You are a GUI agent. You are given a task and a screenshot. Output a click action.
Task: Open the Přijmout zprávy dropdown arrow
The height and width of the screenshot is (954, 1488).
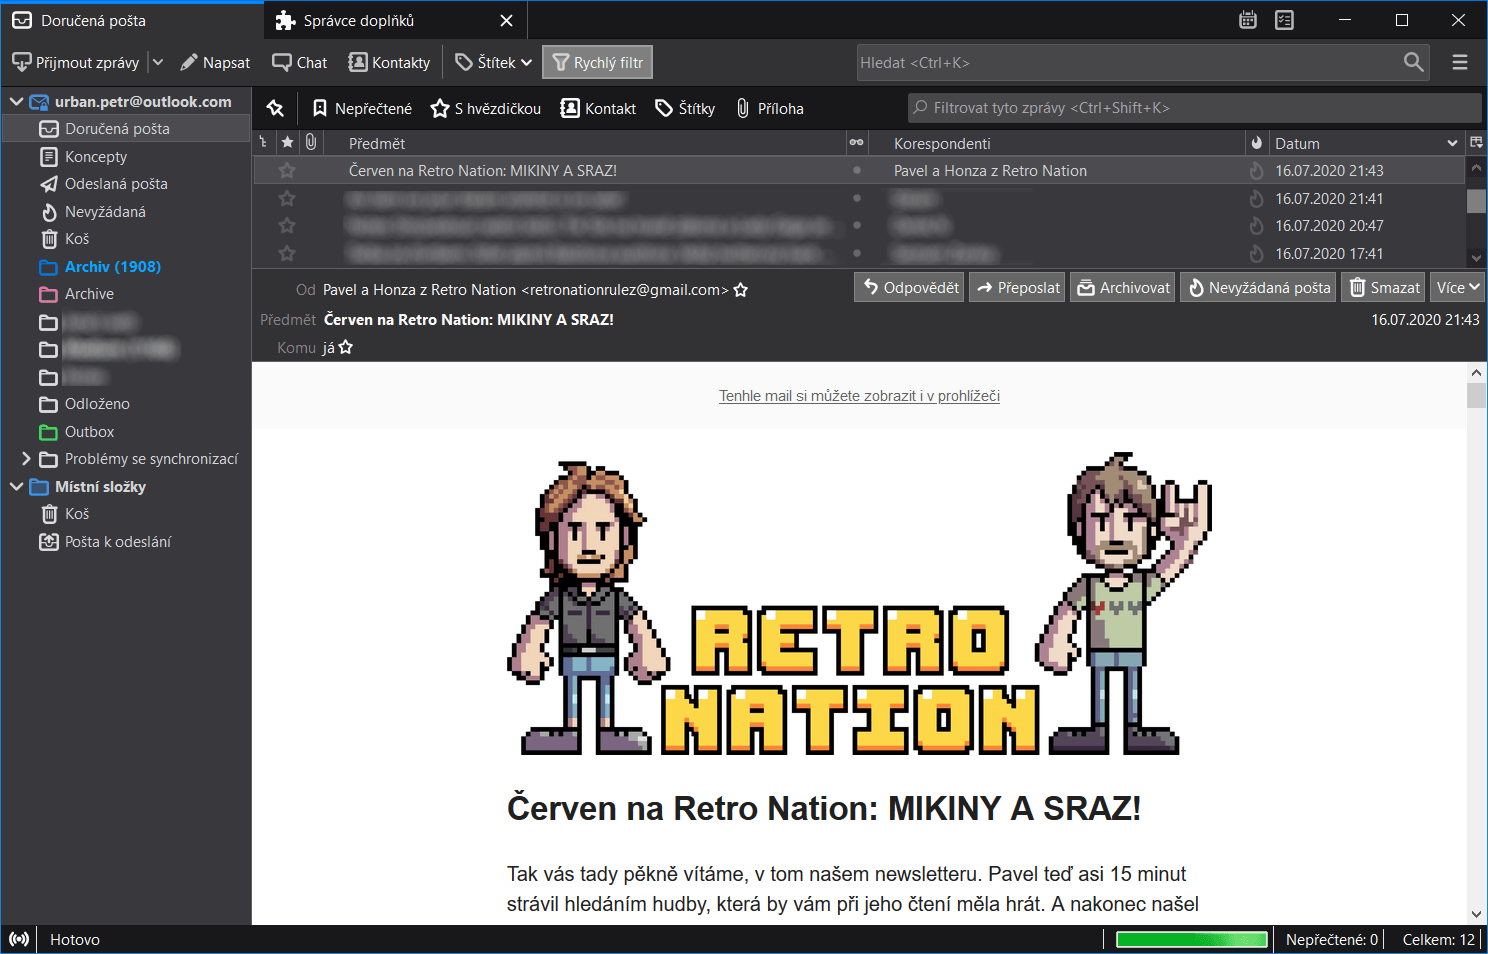pyautogui.click(x=157, y=62)
